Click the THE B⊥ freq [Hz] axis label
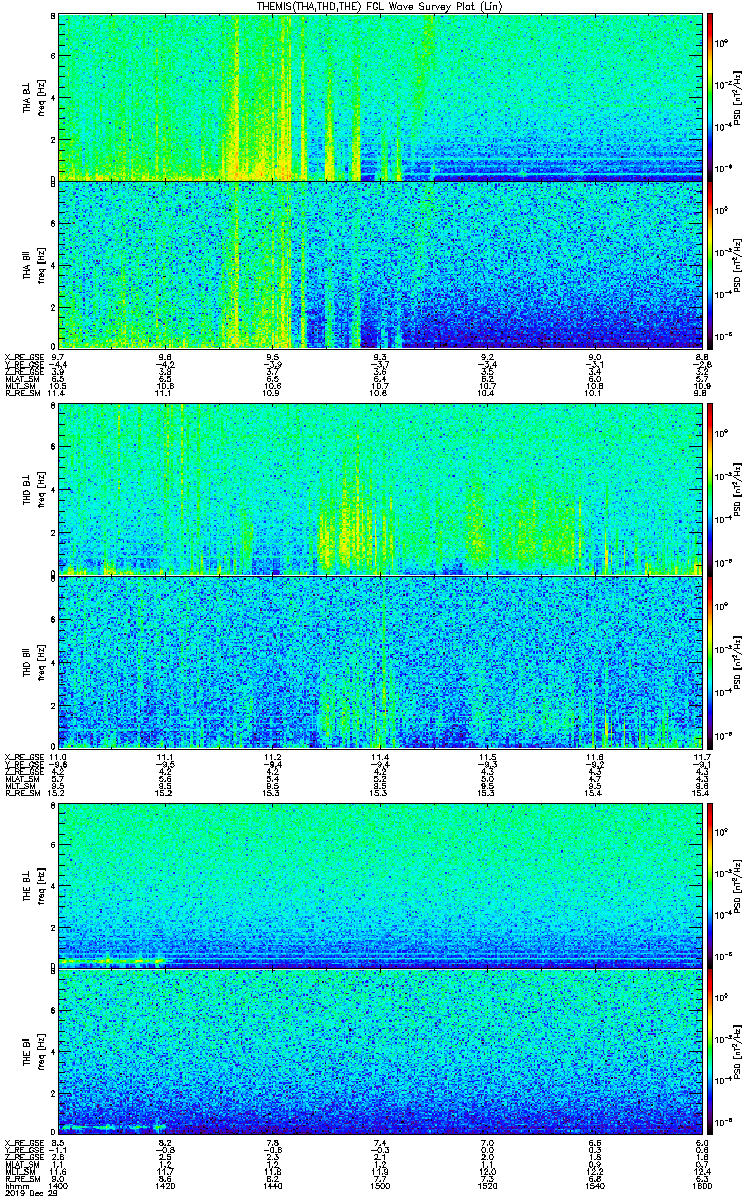 [x=43, y=885]
